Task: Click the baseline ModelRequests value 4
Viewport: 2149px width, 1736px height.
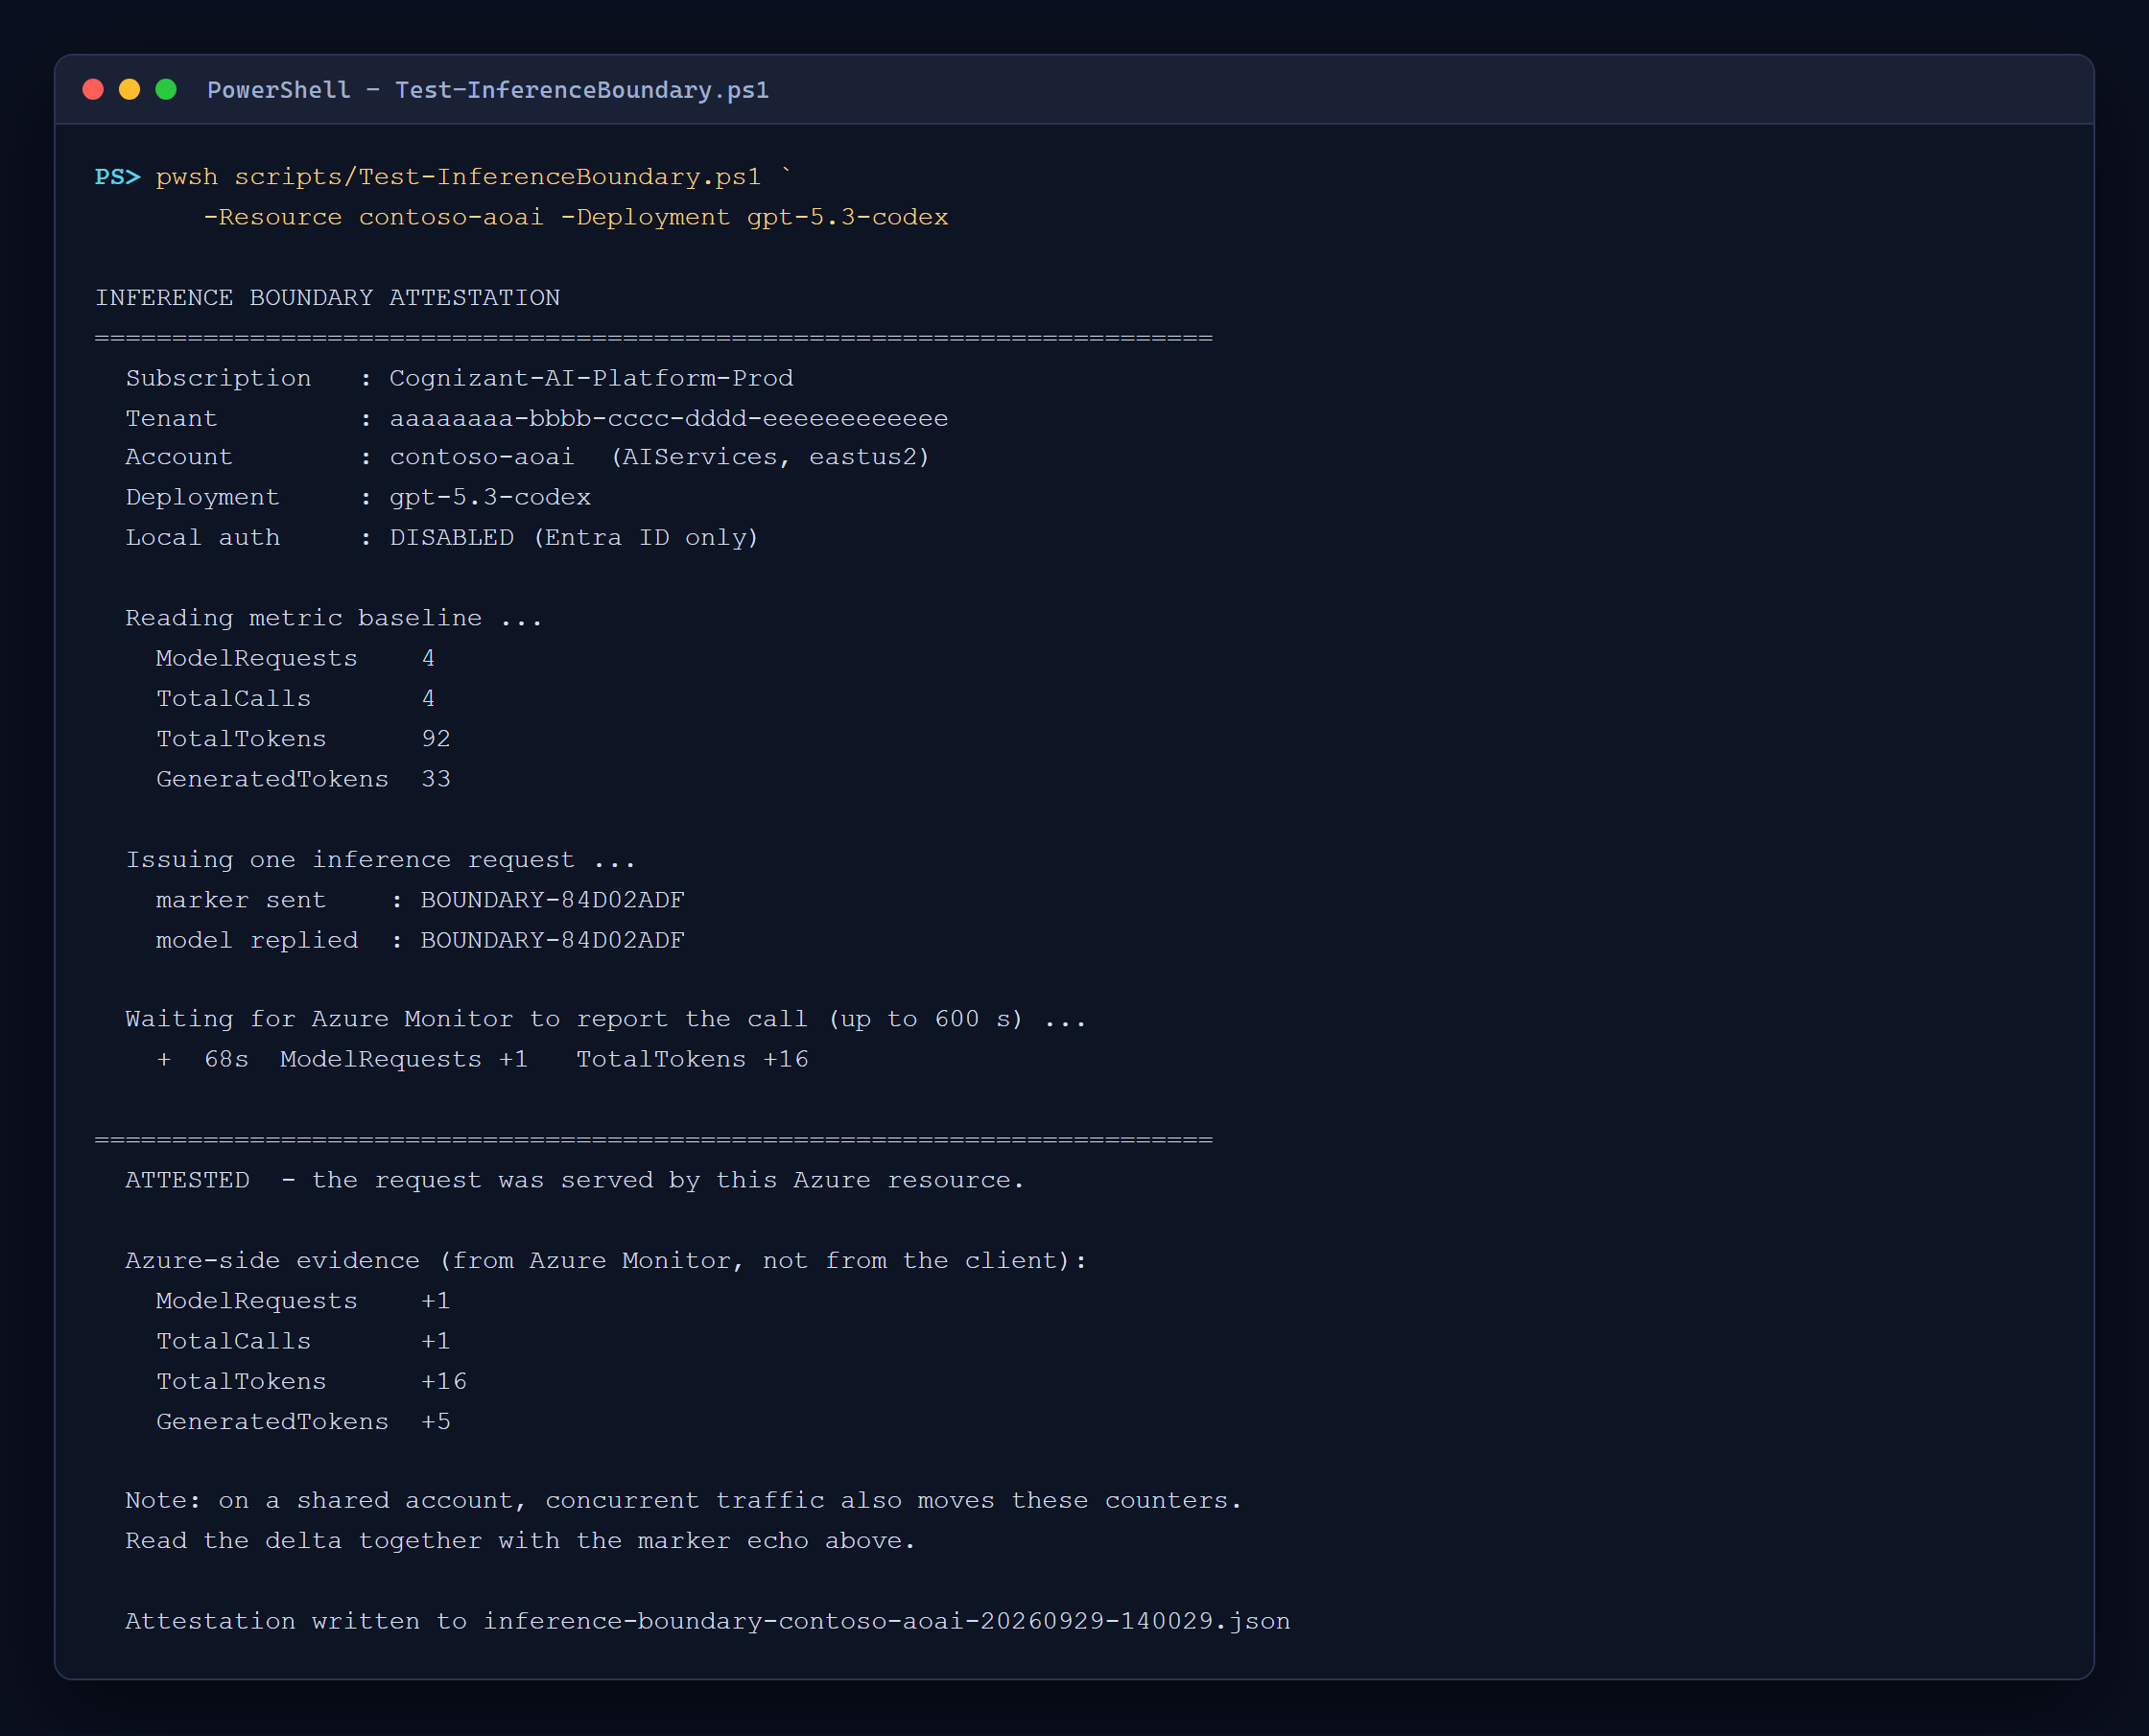Action: click(x=428, y=658)
